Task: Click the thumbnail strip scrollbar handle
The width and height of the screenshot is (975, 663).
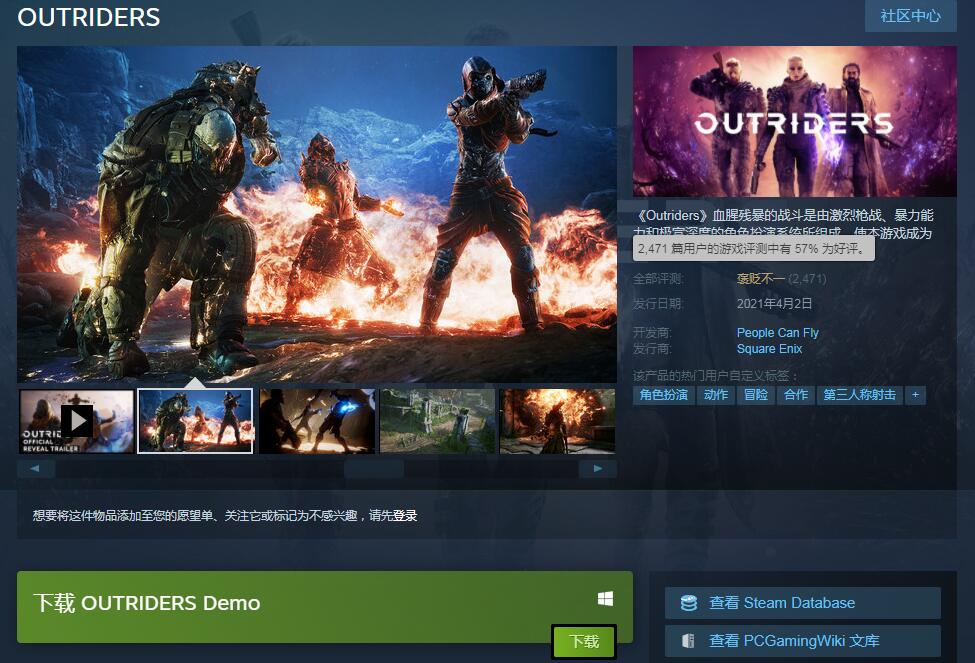Action: [373, 468]
